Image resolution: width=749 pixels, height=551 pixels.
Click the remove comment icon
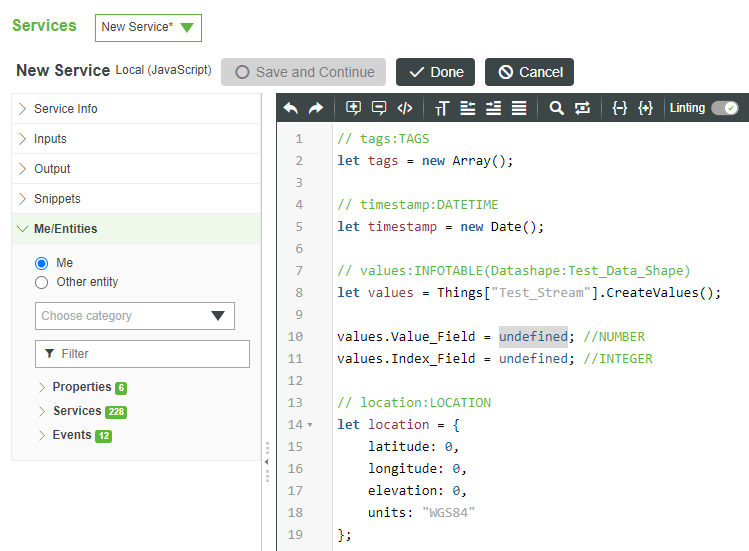click(x=379, y=108)
